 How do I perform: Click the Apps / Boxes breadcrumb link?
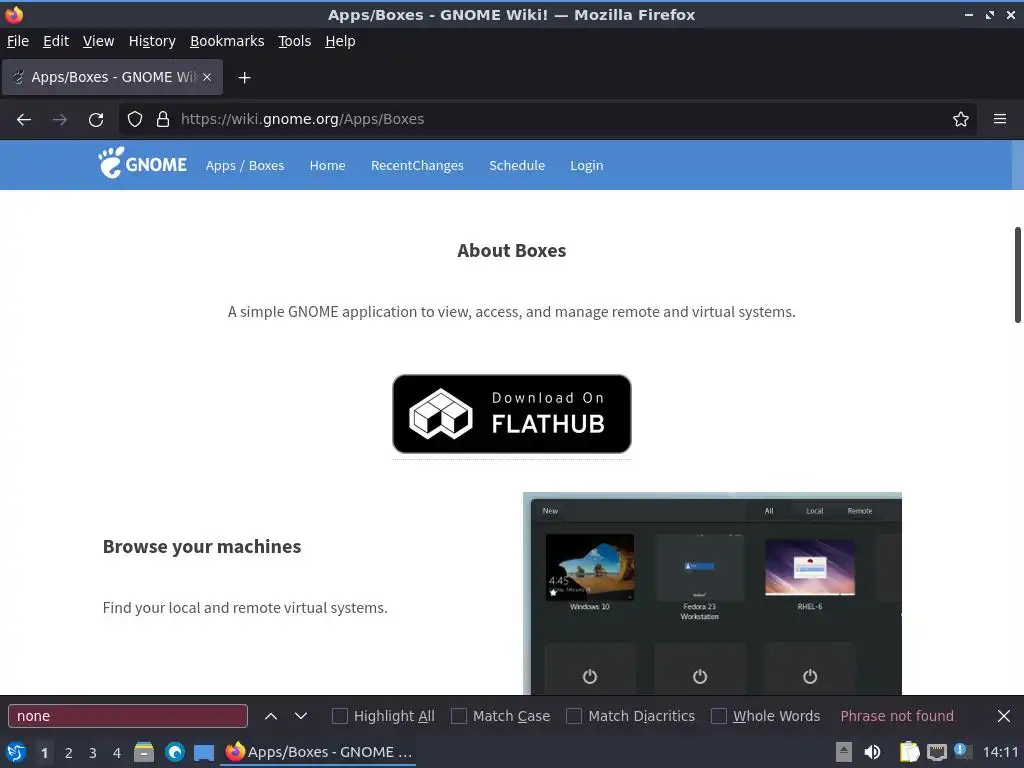click(x=245, y=165)
